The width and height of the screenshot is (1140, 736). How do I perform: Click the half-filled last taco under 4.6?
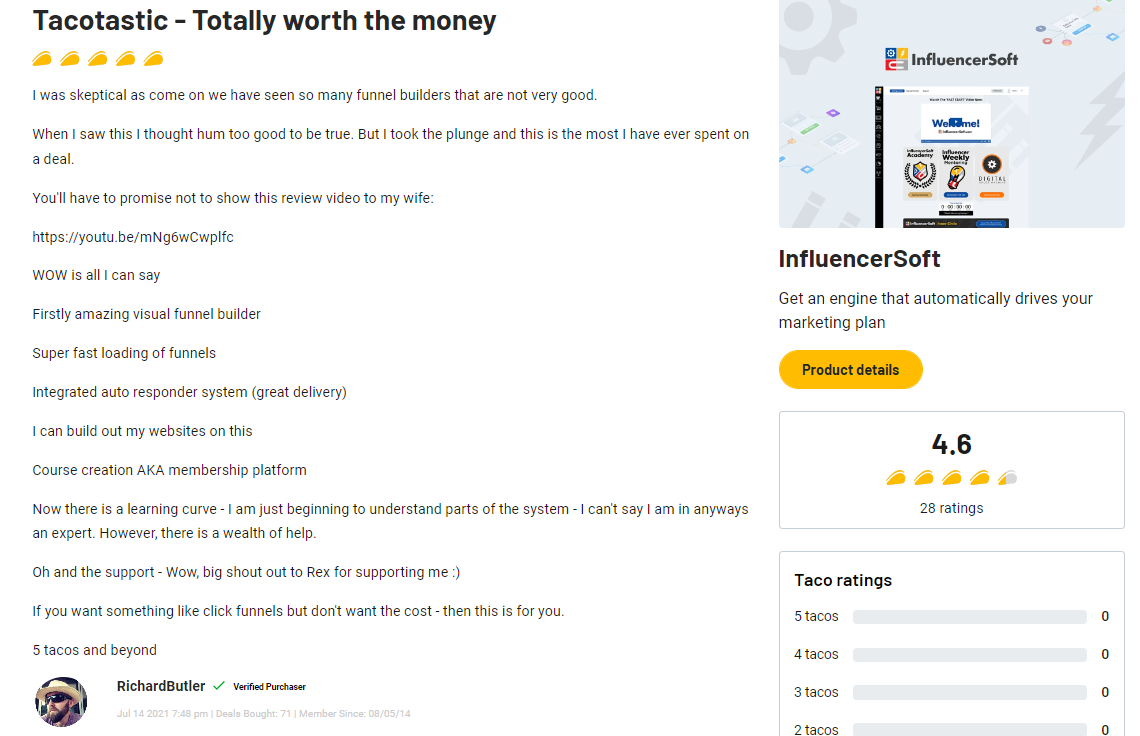[x=1007, y=478]
